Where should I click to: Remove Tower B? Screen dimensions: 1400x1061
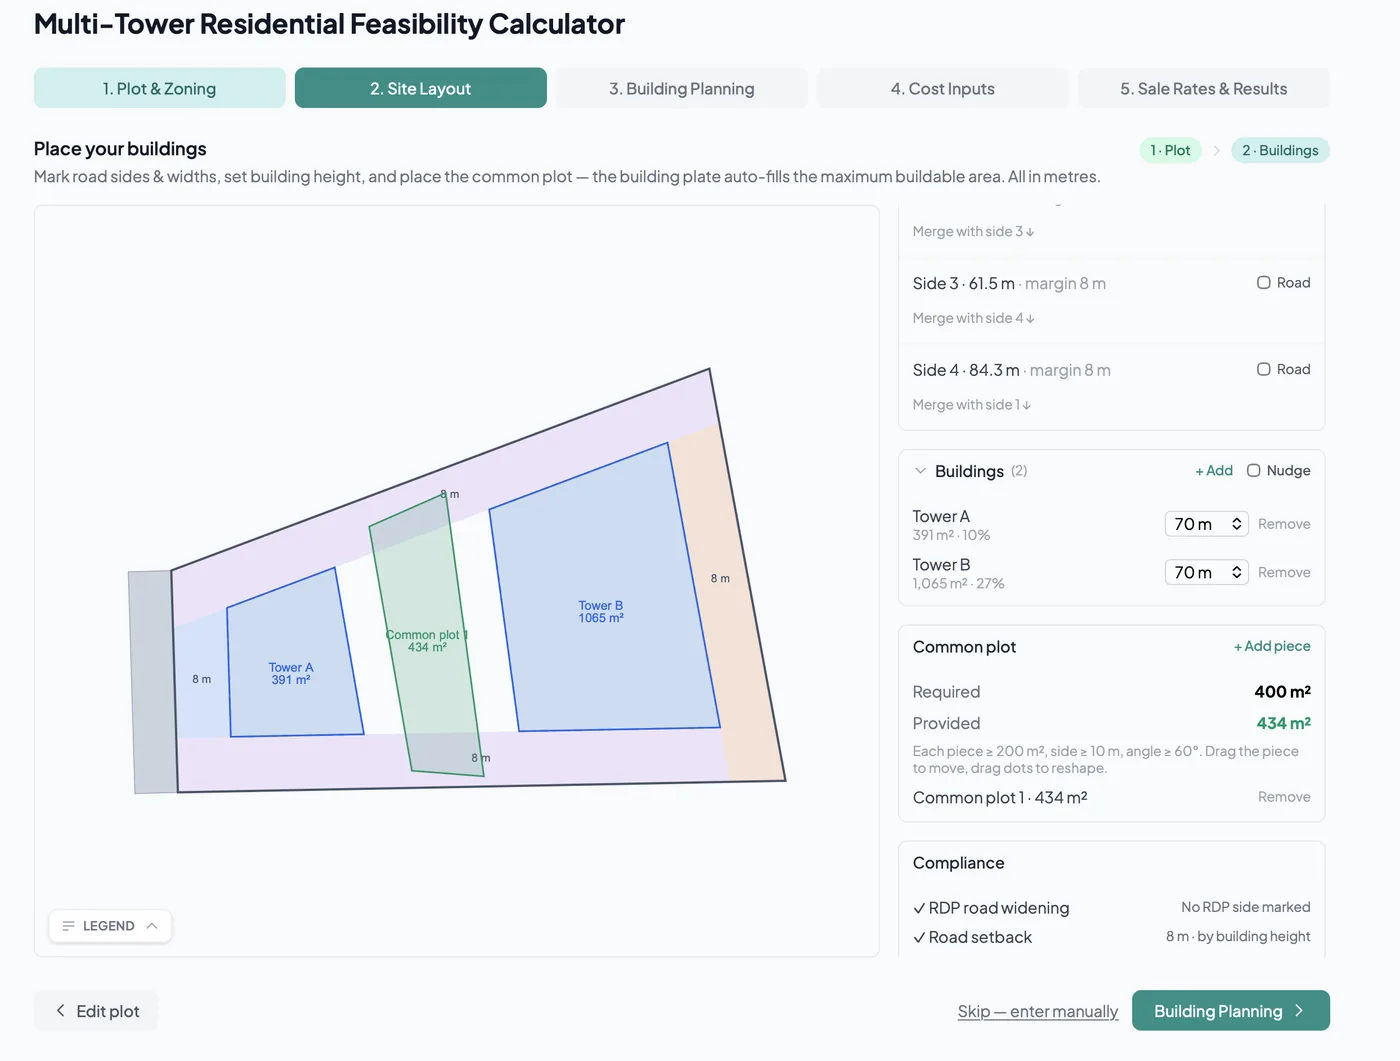(1284, 572)
